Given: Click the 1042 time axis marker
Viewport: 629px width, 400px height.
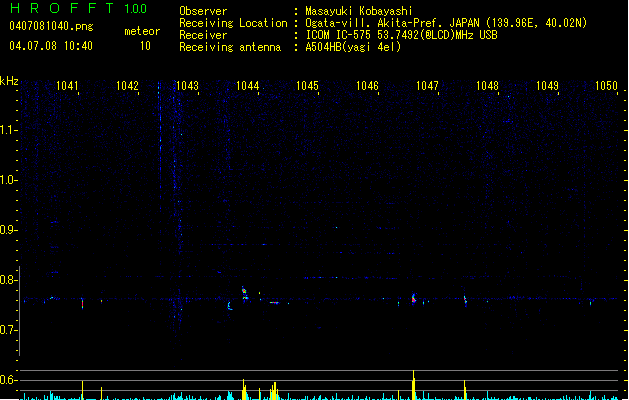Looking at the screenshot, I should (127, 86).
